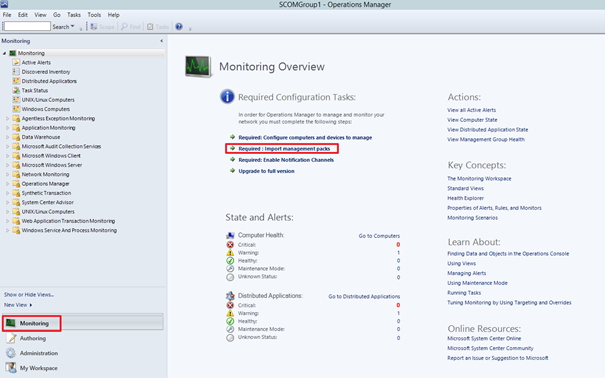Click the Operations Manager folder icon
This screenshot has width=605, height=378.
click(16, 183)
